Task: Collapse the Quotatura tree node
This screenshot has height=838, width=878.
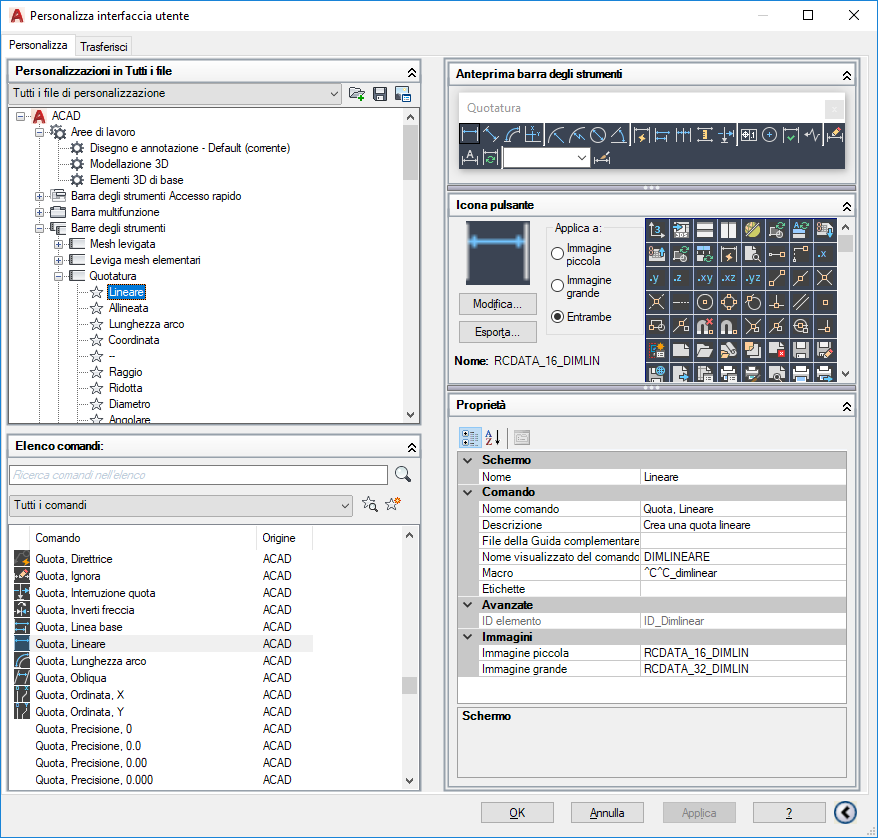Action: tap(58, 276)
